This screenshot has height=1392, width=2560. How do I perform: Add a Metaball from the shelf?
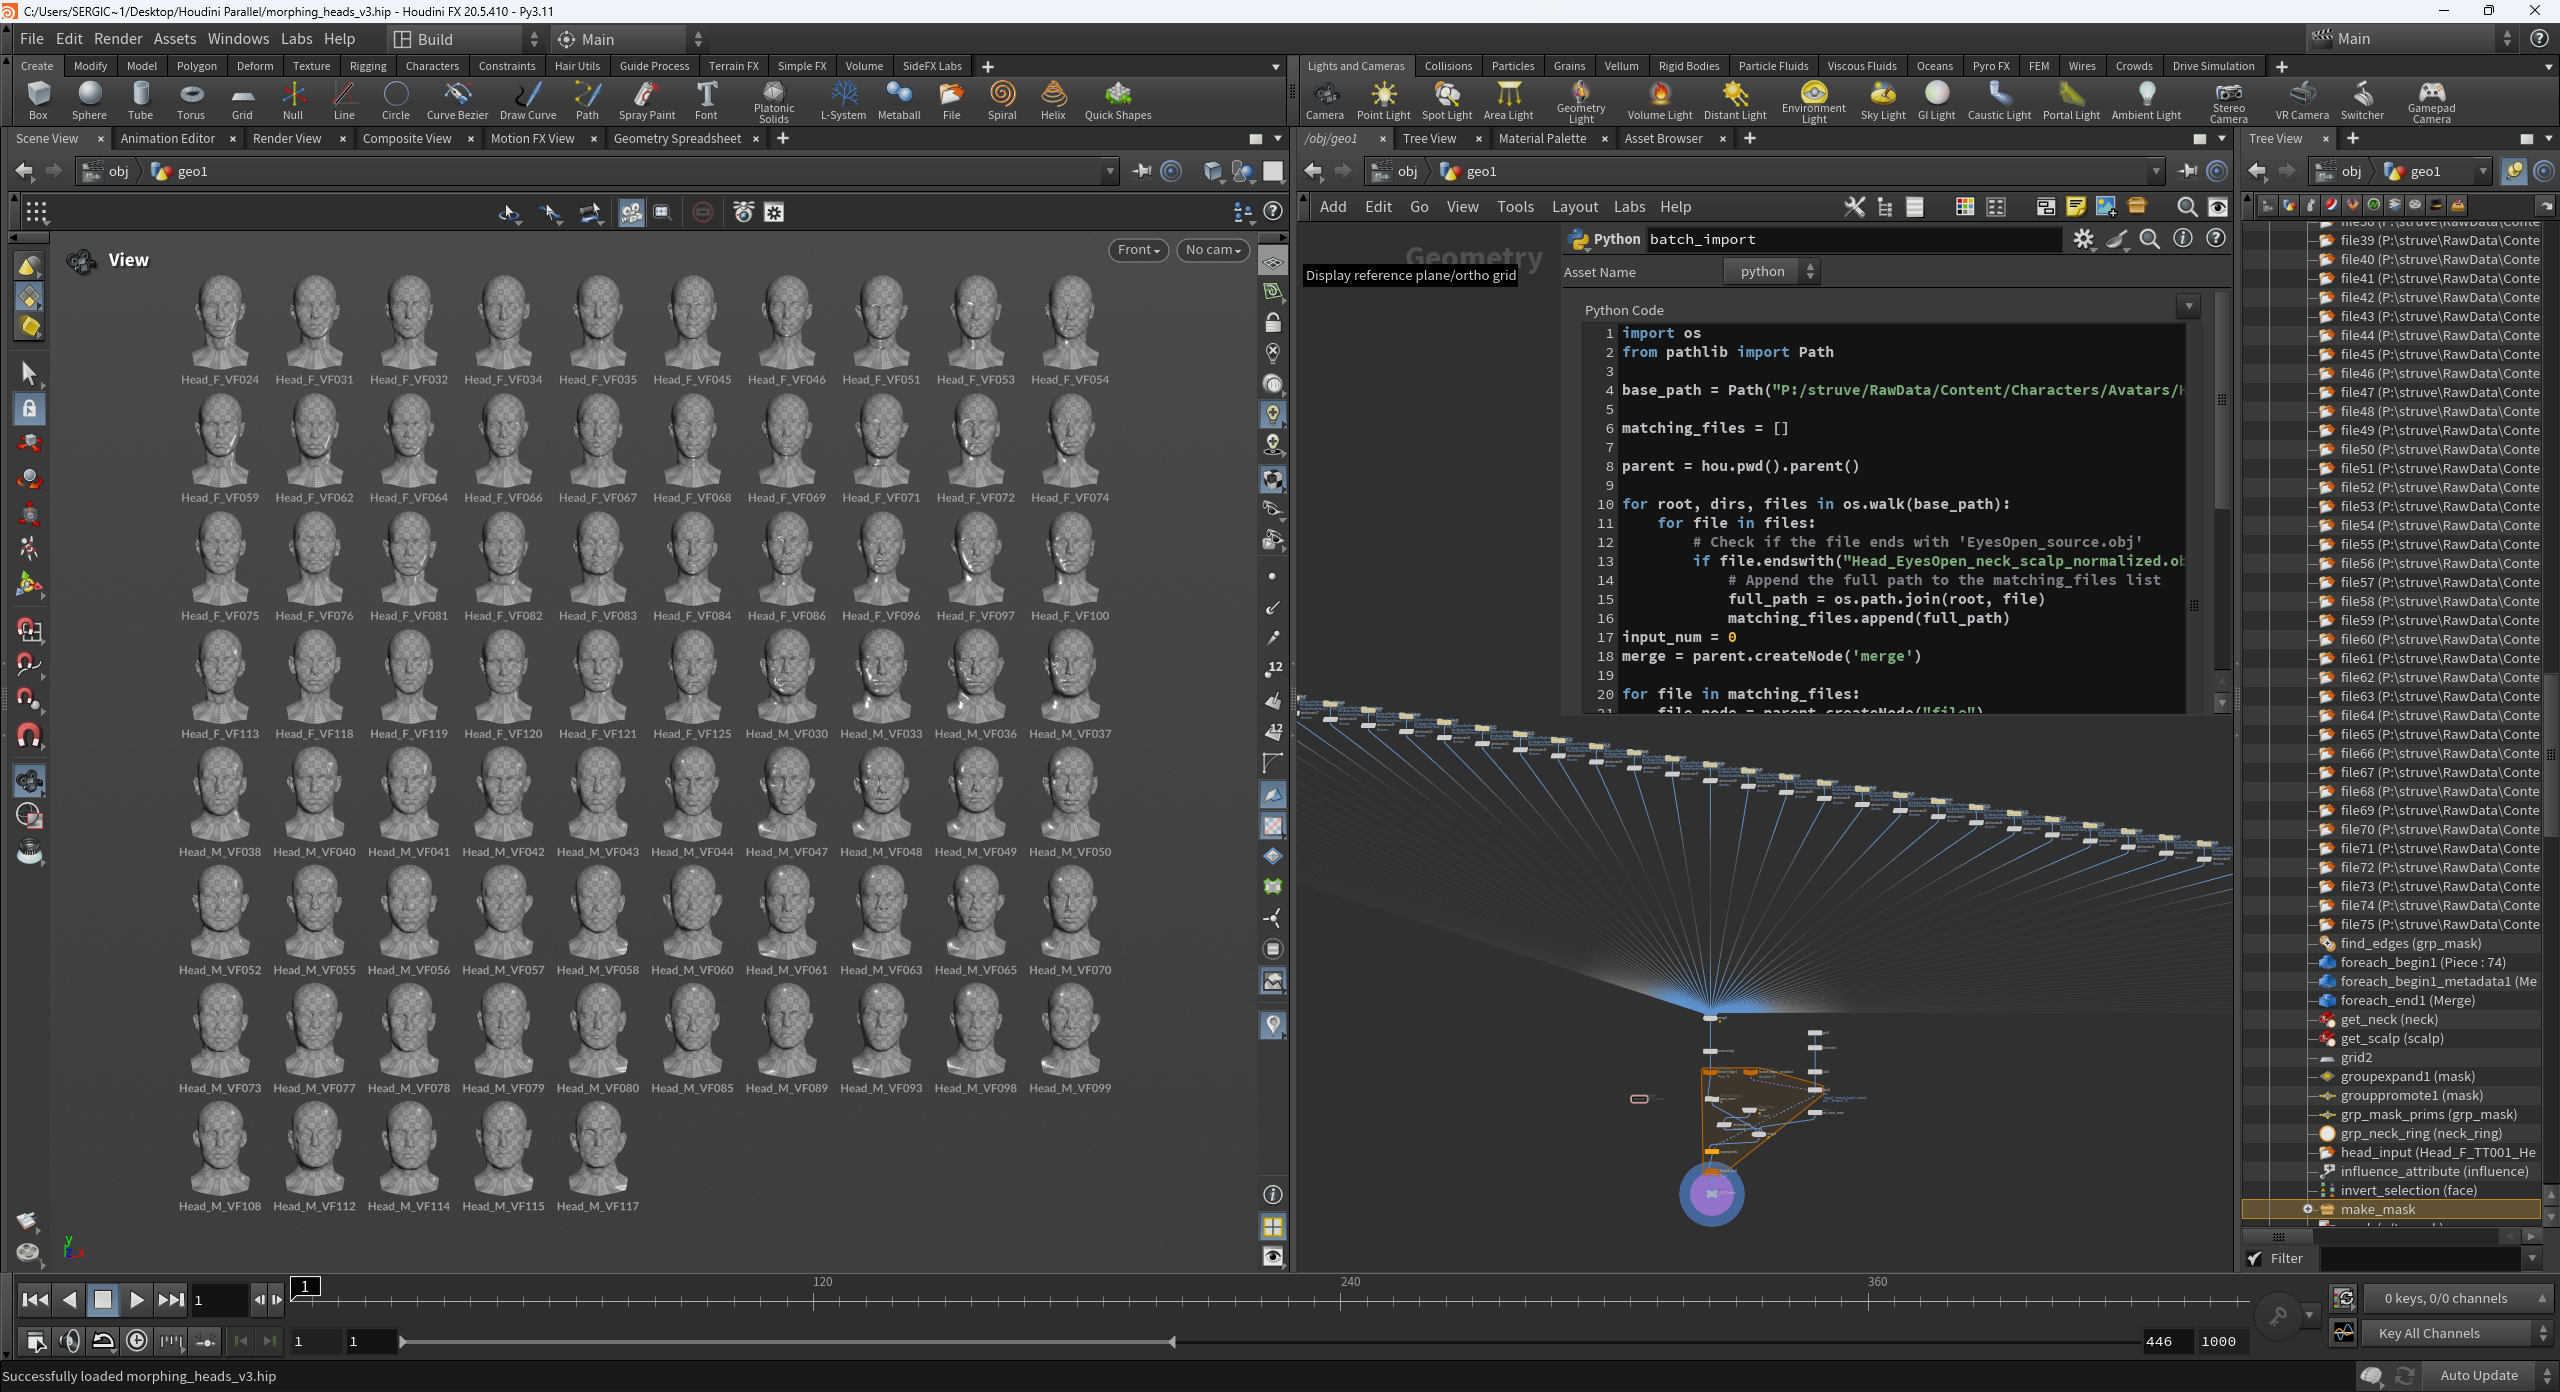coord(899,101)
